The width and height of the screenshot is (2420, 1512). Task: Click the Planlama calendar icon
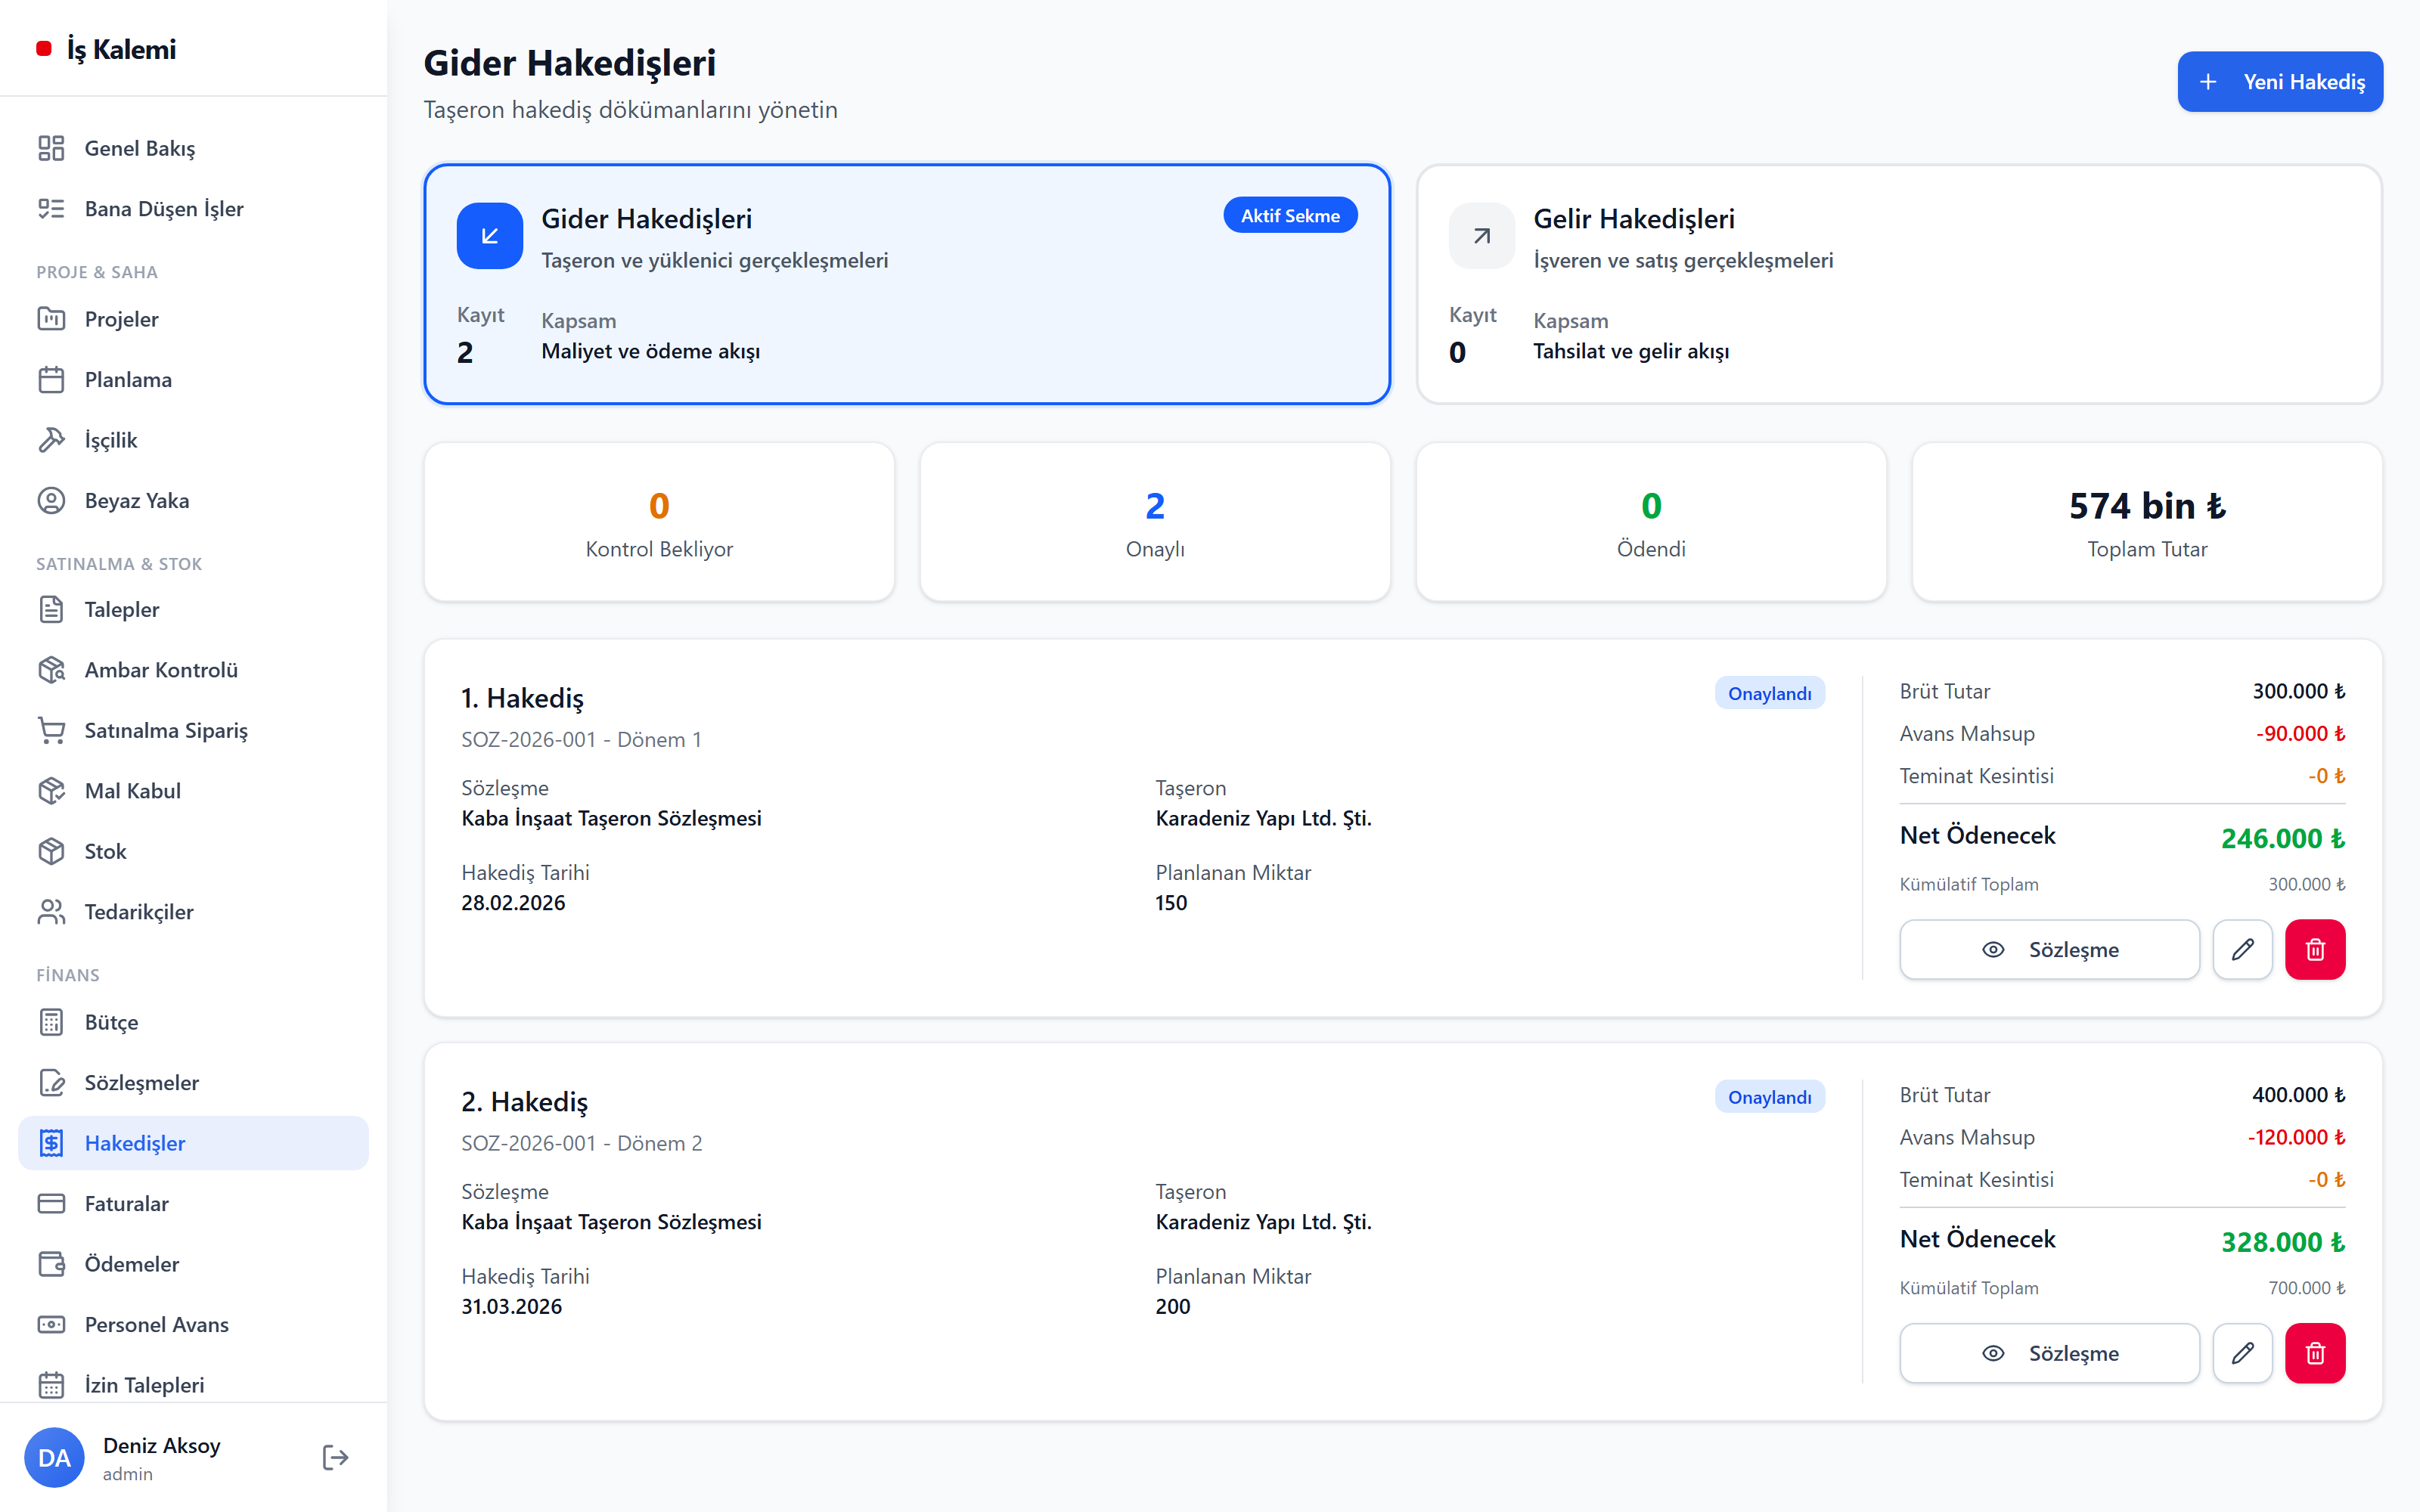(x=51, y=379)
